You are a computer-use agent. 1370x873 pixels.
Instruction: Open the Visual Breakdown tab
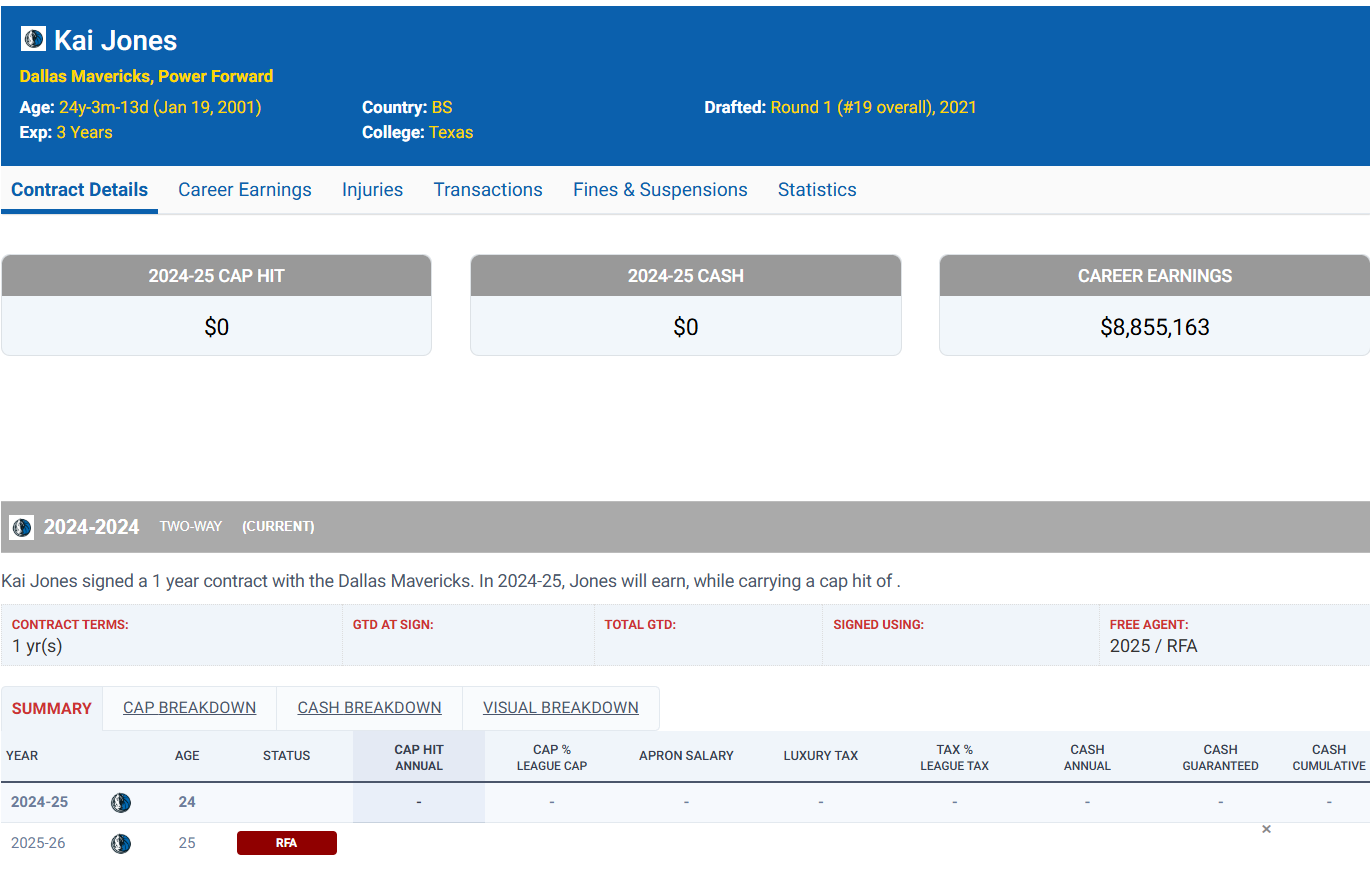(x=561, y=708)
